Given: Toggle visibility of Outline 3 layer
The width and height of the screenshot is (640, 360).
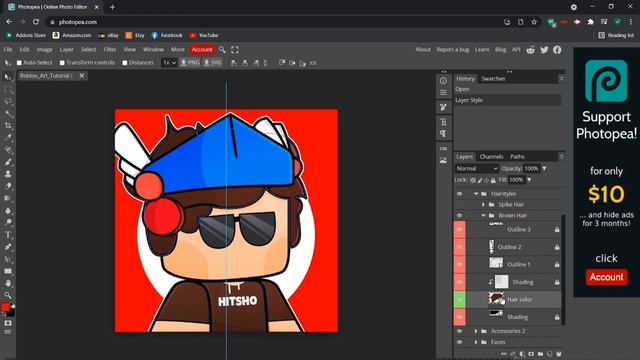Looking at the screenshot, I should (x=460, y=230).
